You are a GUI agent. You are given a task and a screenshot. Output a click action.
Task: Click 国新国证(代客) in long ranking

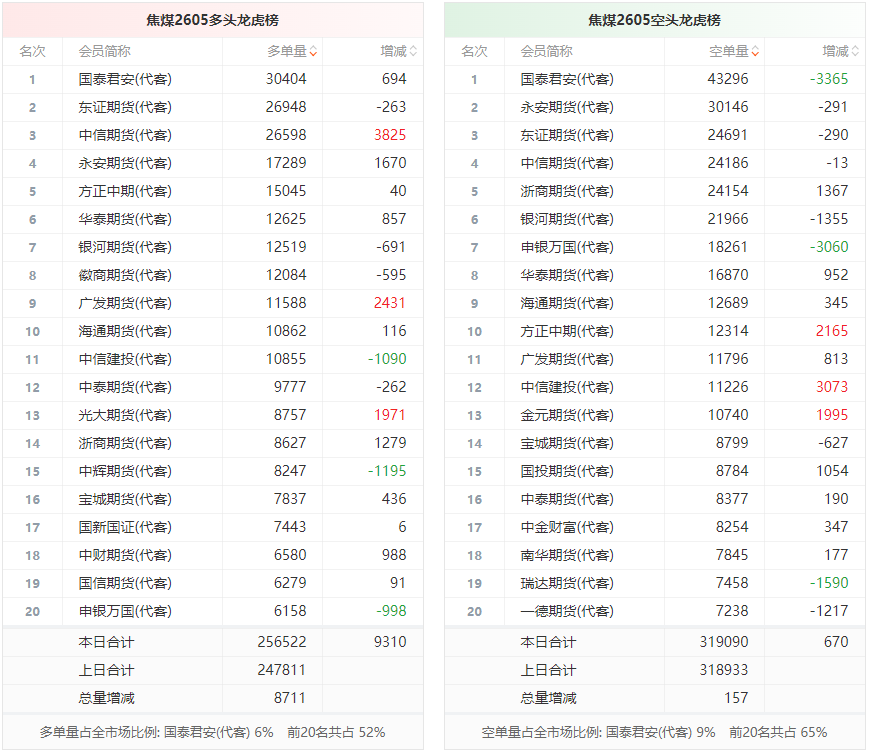pos(125,527)
